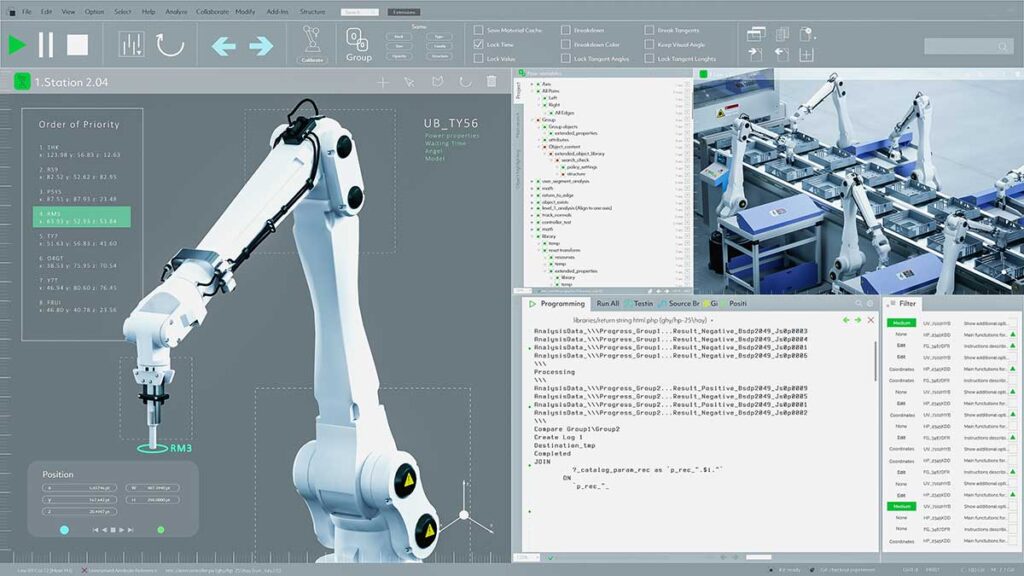The height and width of the screenshot is (576, 1024).
Task: Click the toolbar search input field
Action: (968, 46)
